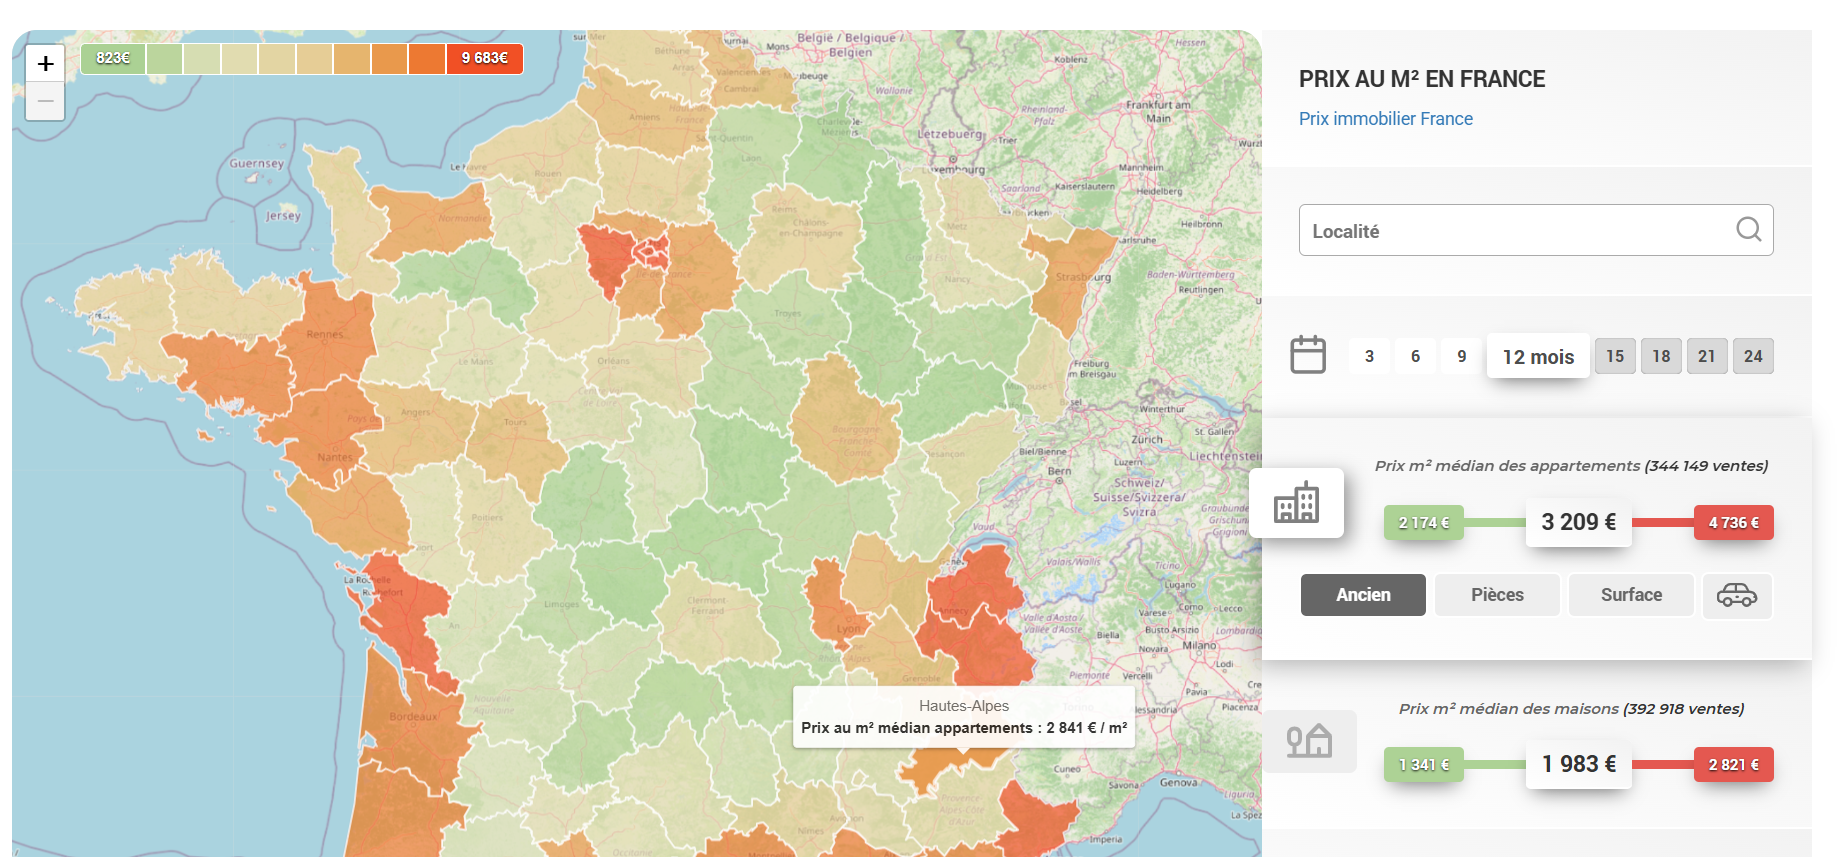
Task: Select the 18 months period
Action: (1661, 356)
